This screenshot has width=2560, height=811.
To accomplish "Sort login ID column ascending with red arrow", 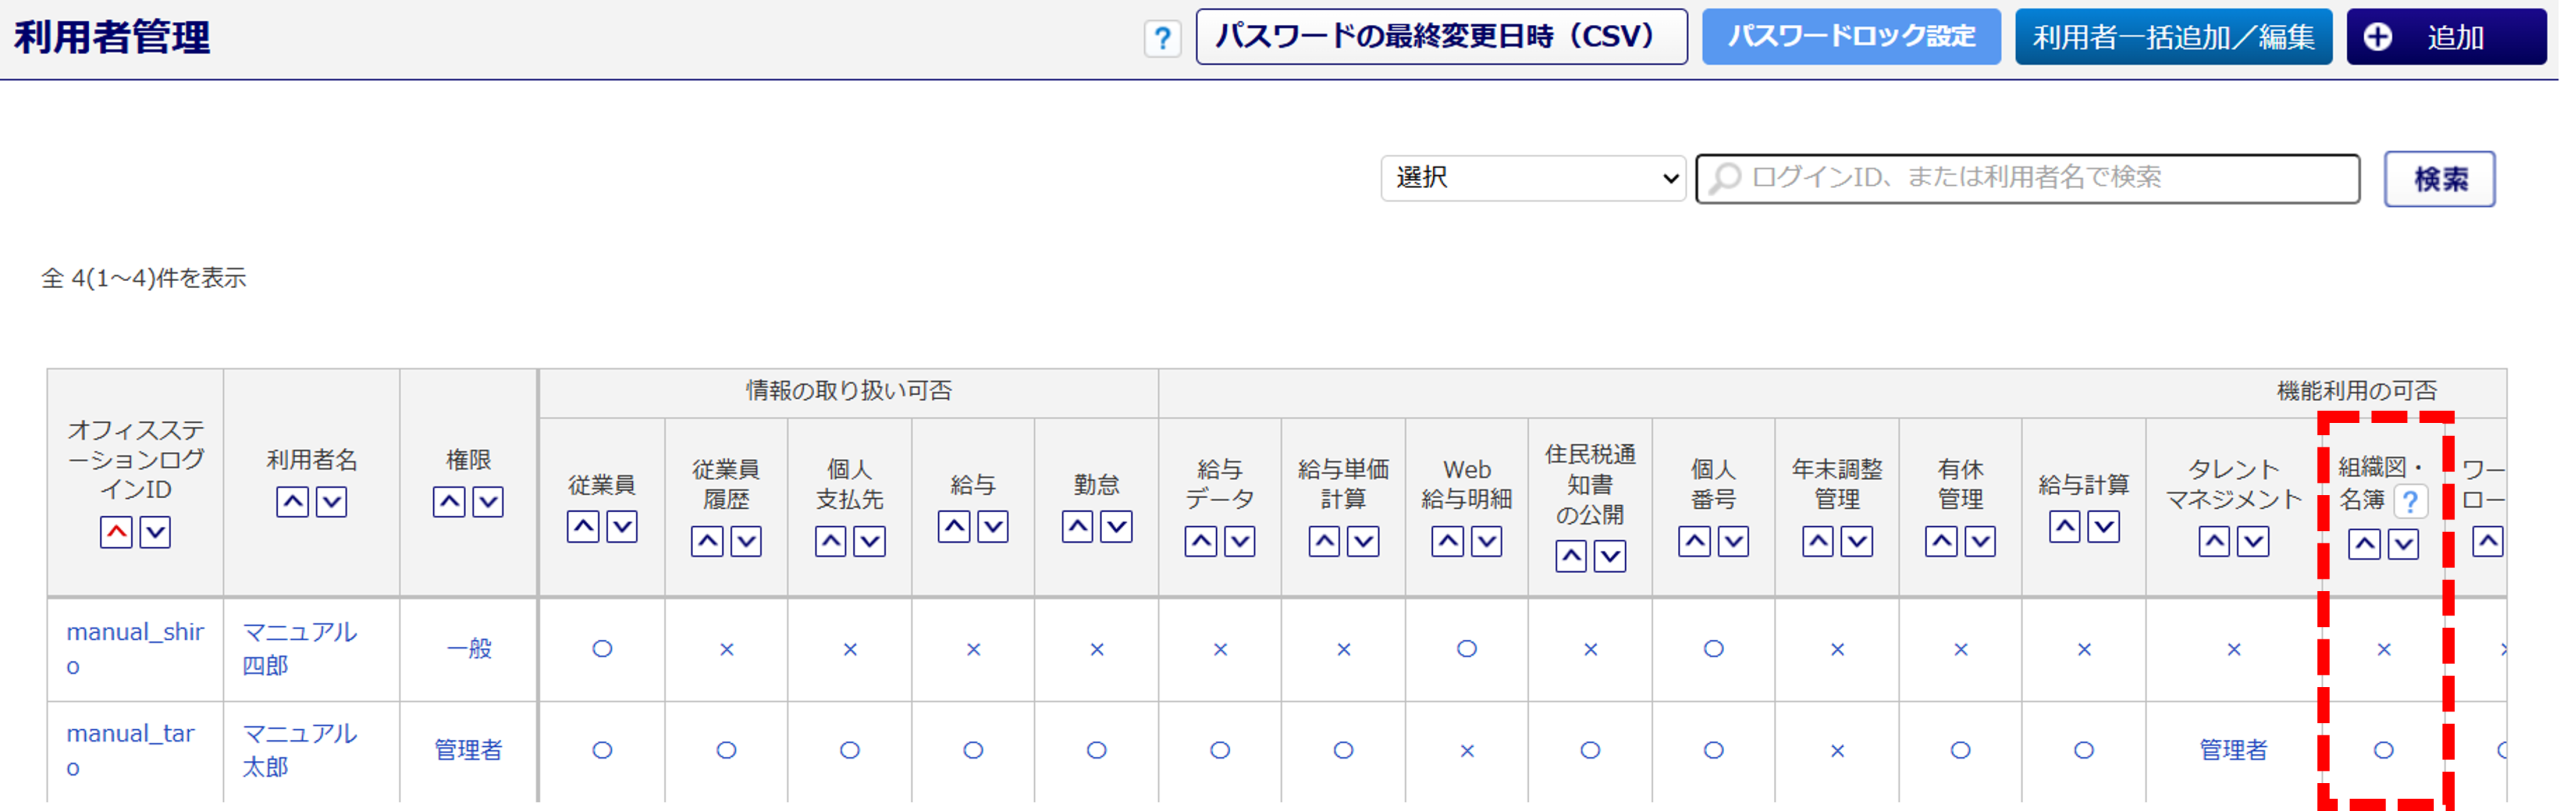I will coord(116,532).
